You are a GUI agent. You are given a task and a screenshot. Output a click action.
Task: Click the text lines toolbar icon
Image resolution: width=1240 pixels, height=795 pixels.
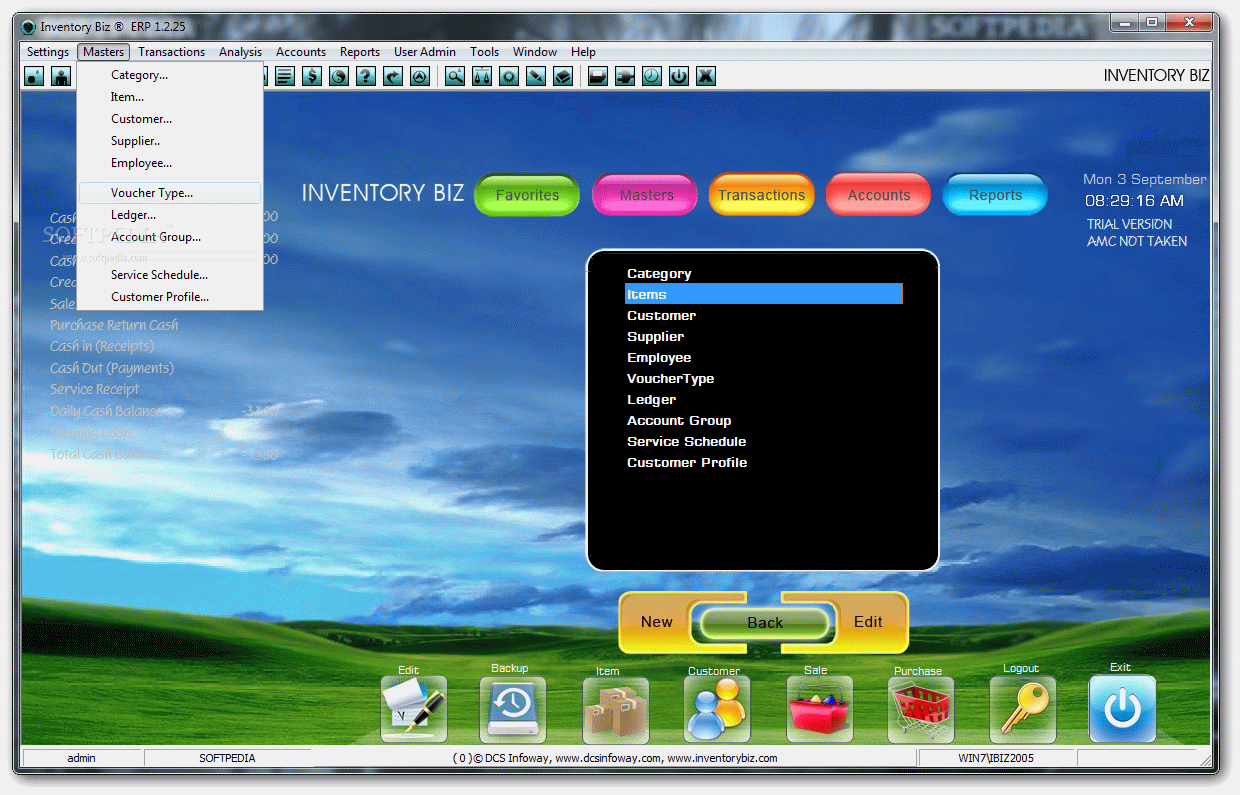click(x=285, y=75)
